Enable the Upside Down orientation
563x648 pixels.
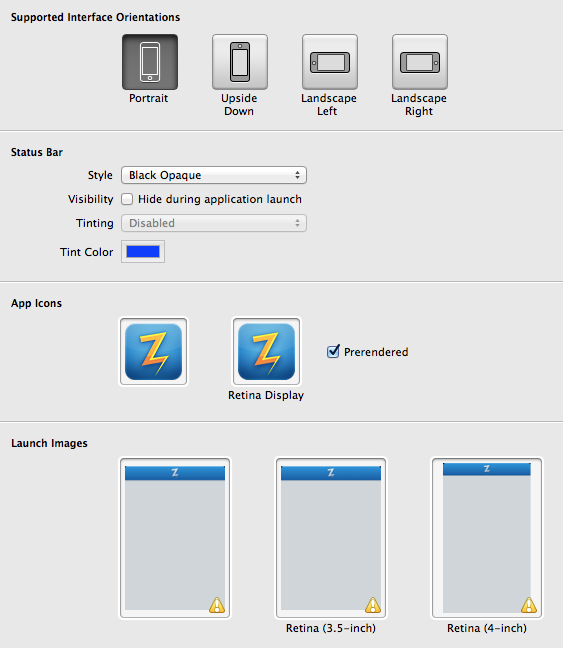240,62
